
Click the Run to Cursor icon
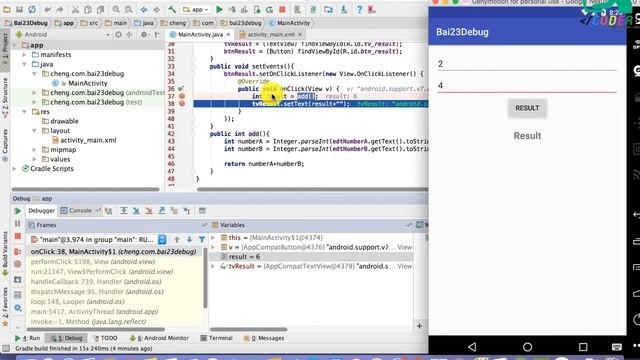tap(187, 211)
